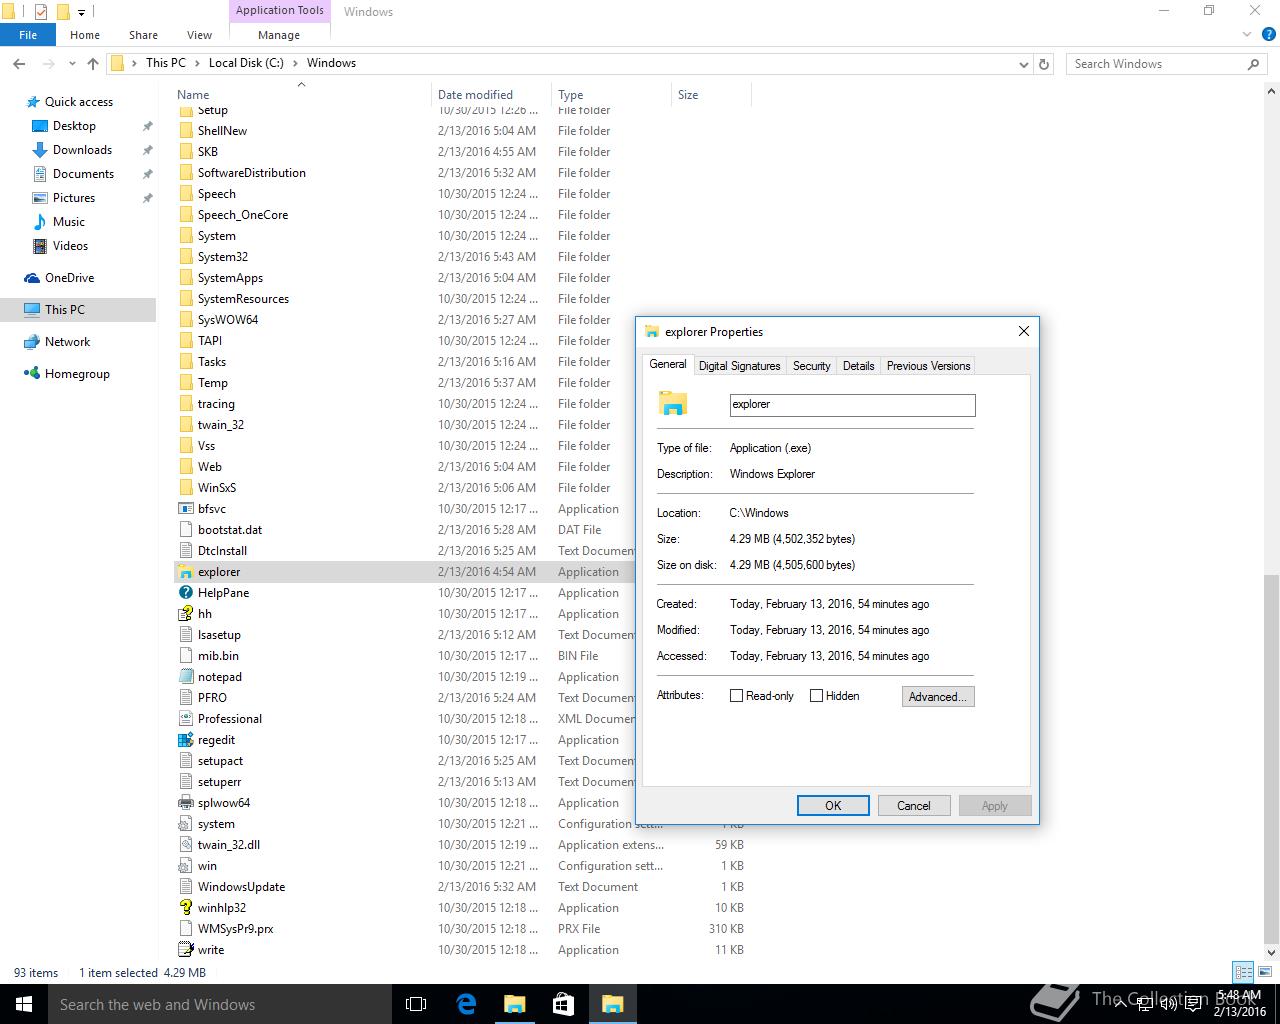Screen dimensions: 1280x1024
Task: Select Downloads in navigation pane
Action: [x=82, y=150]
